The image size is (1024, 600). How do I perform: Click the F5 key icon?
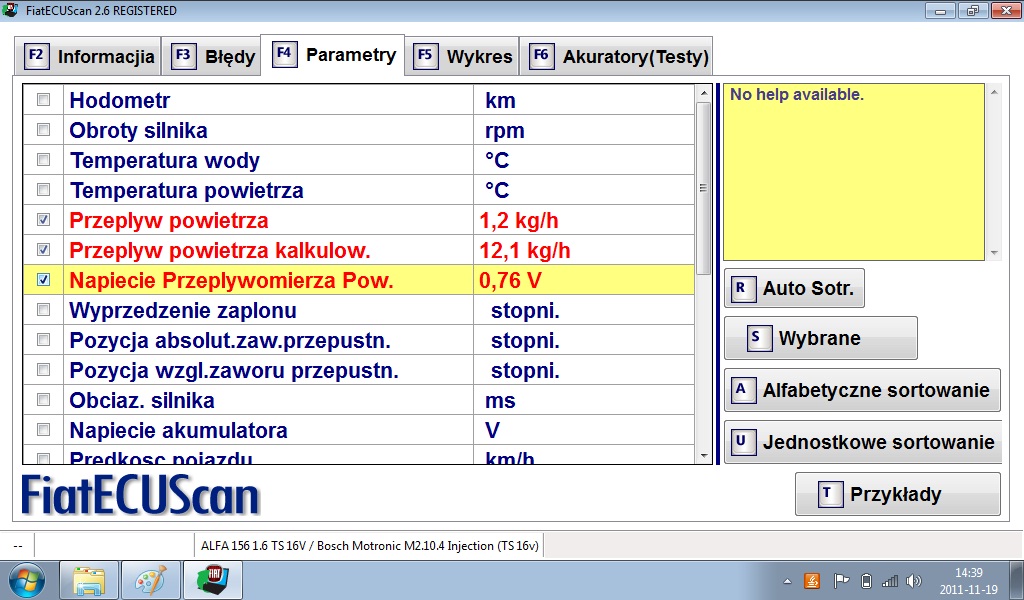[x=425, y=55]
